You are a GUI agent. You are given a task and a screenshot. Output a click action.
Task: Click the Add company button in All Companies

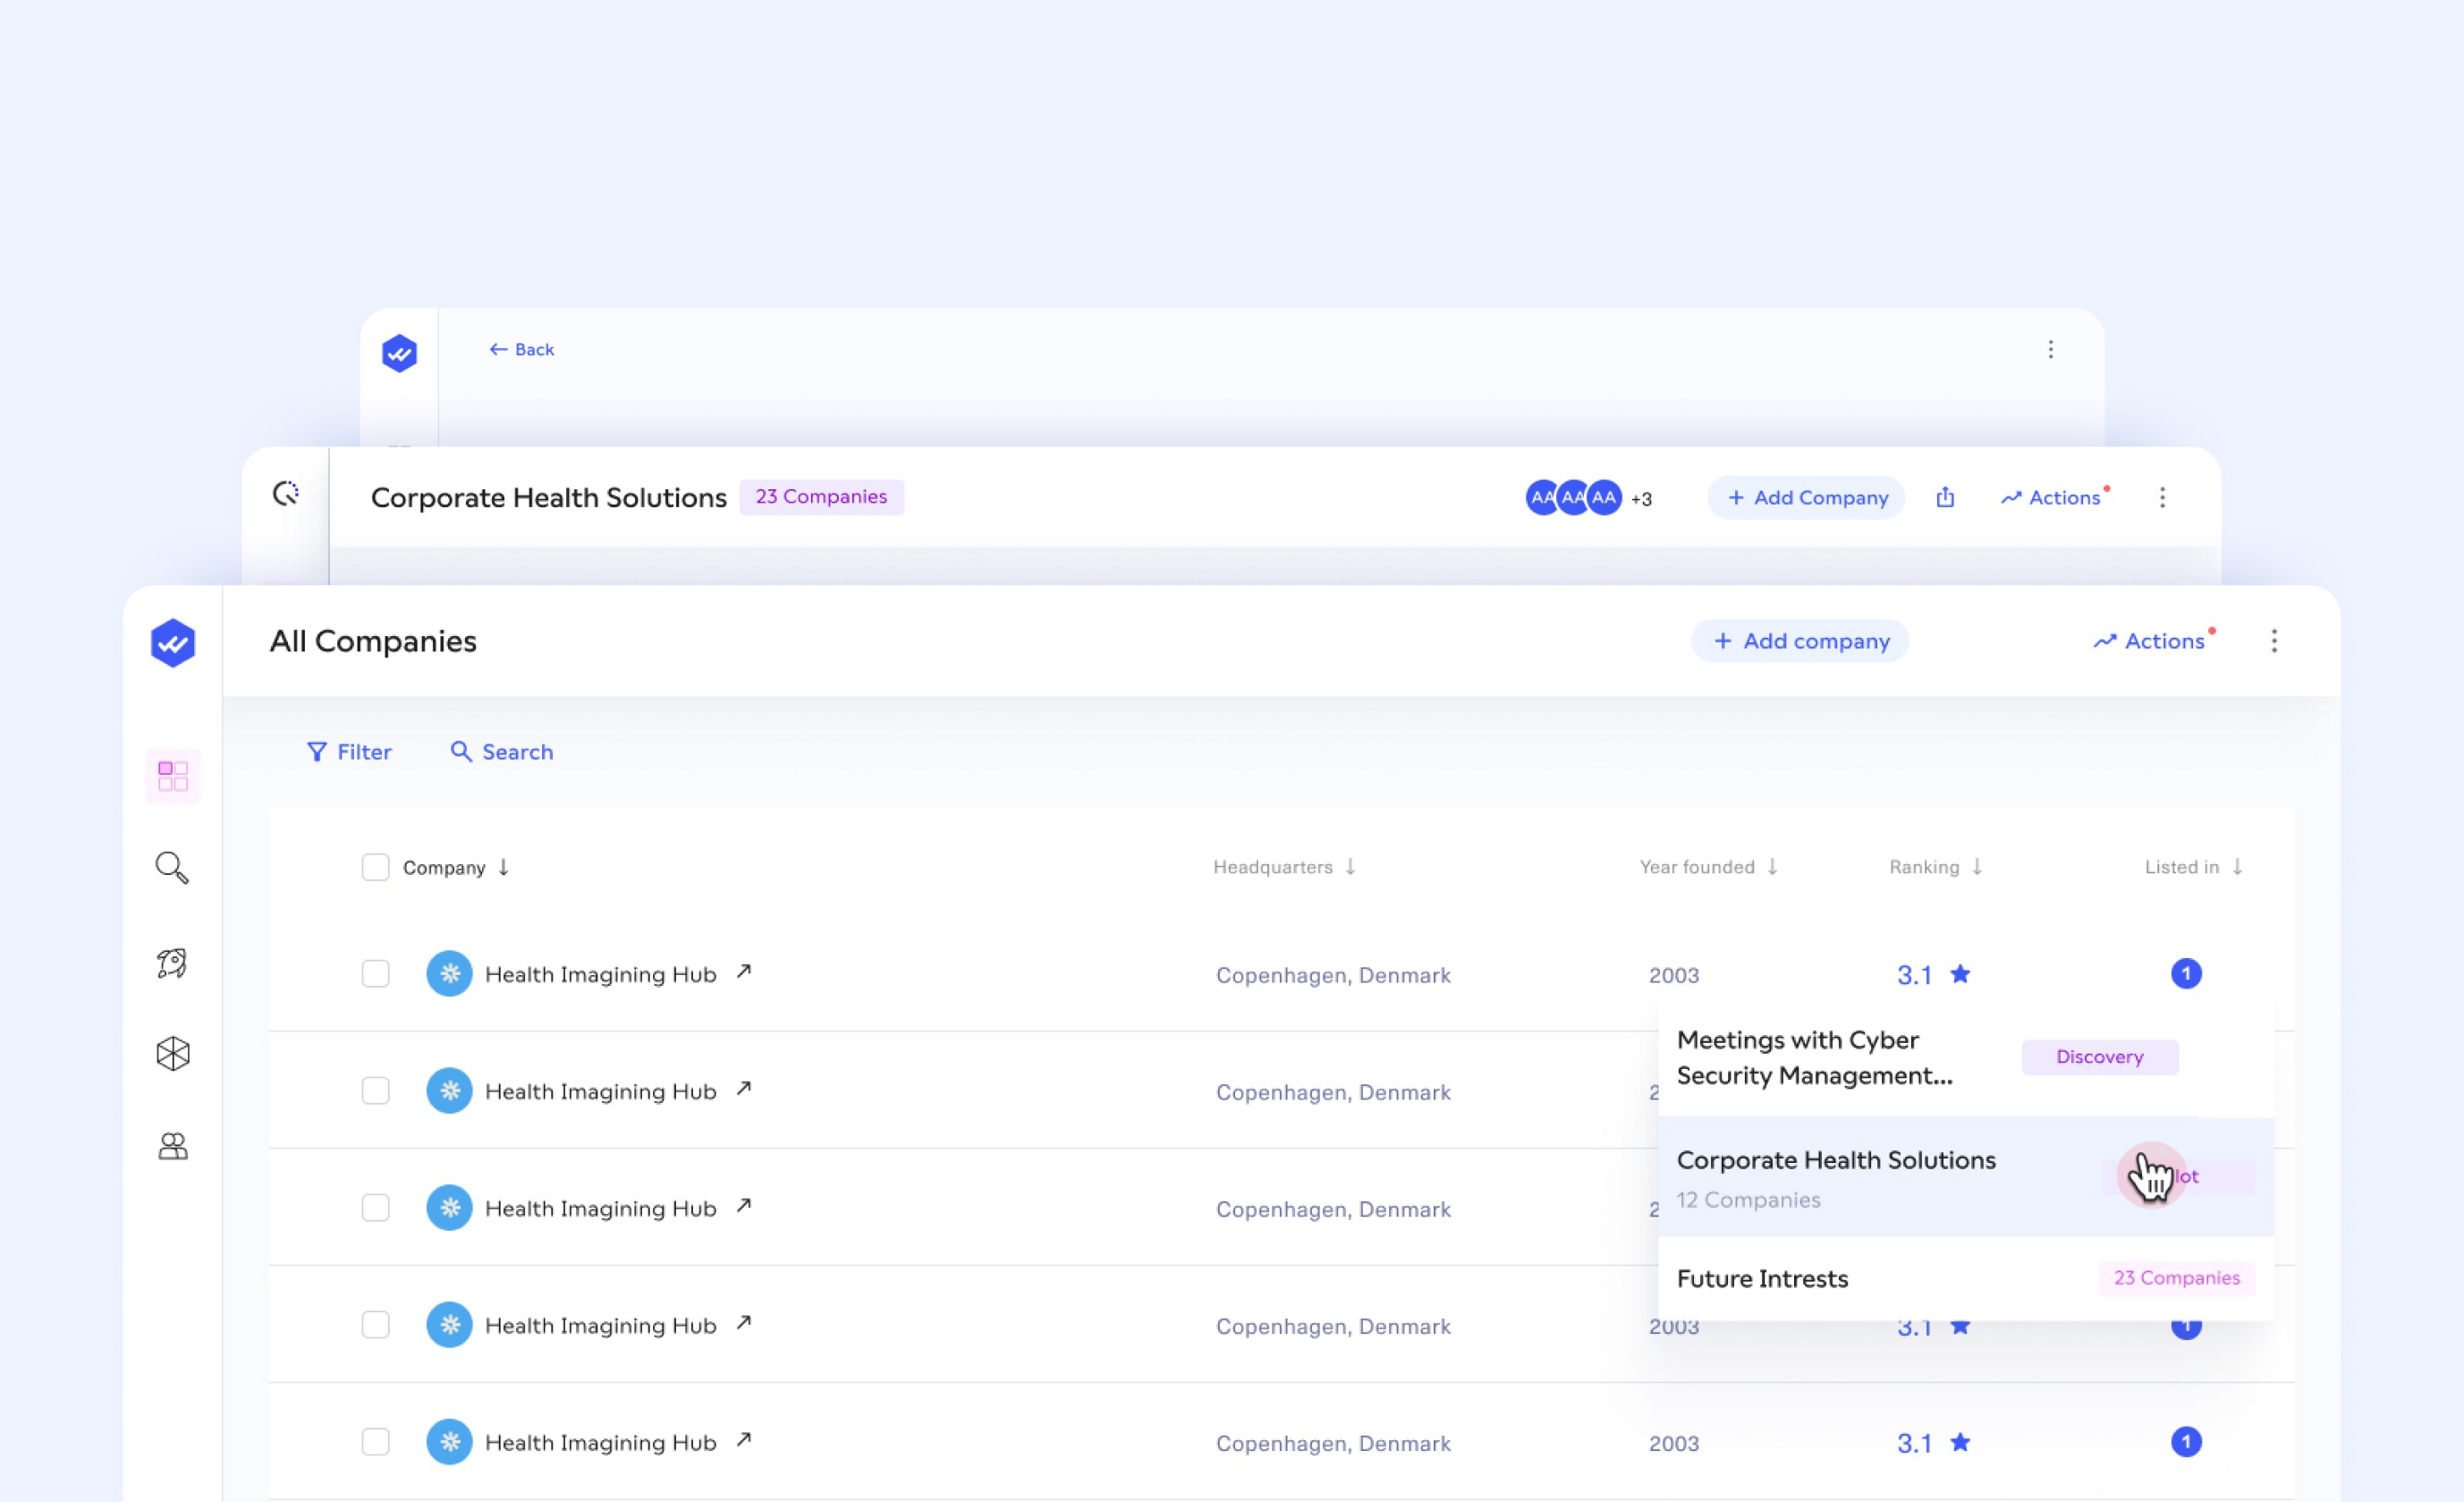pyautogui.click(x=1800, y=641)
